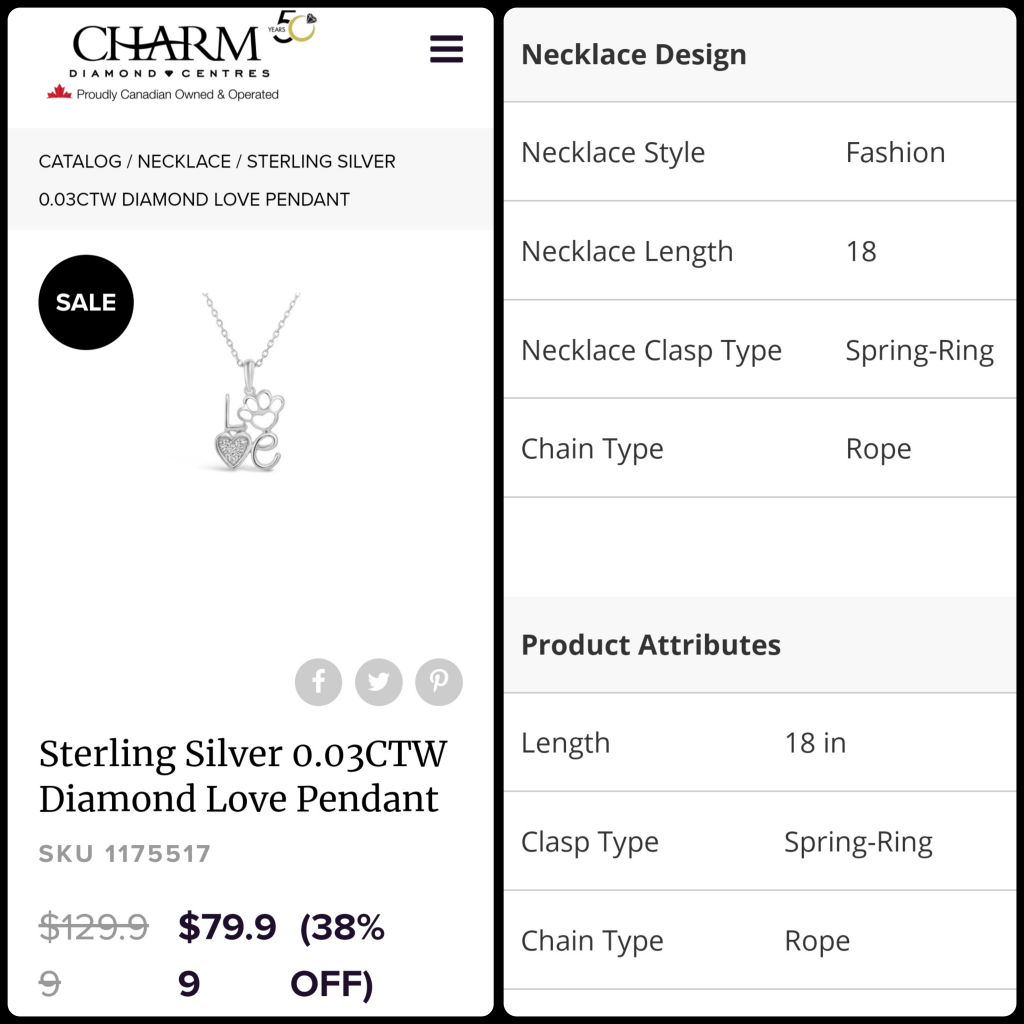Click the 50 years anniversary emblem
The width and height of the screenshot is (1024, 1024).
point(296,28)
